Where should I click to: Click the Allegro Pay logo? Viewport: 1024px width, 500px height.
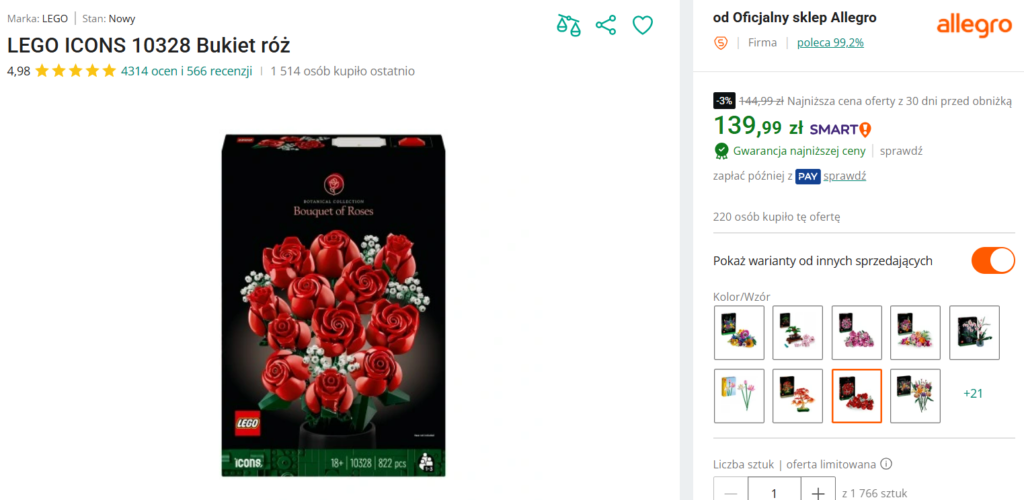[x=808, y=177]
